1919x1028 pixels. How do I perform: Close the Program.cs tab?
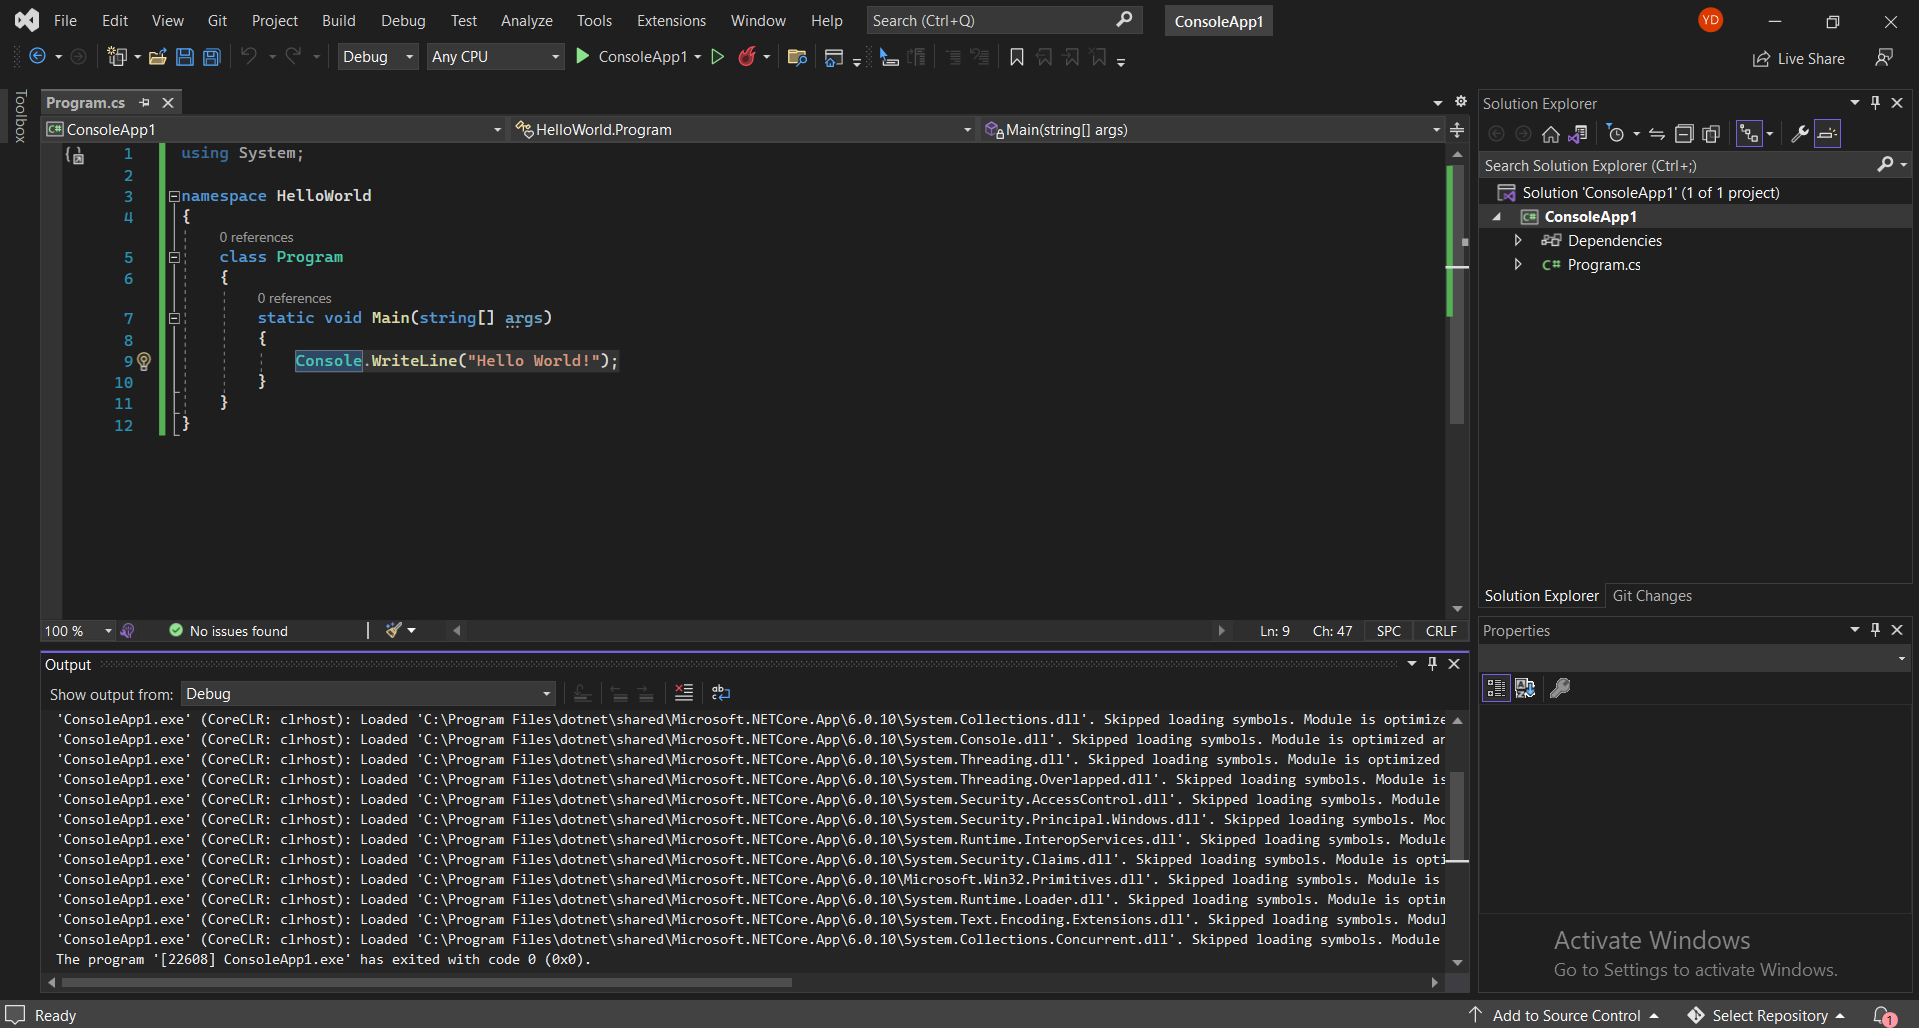tap(168, 102)
